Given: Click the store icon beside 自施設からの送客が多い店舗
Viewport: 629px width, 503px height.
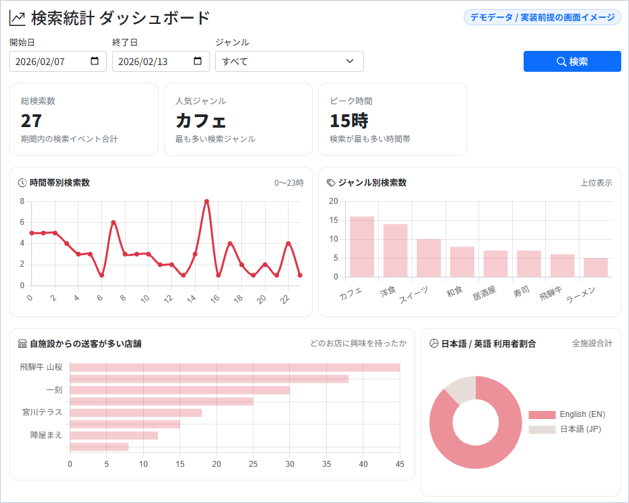Looking at the screenshot, I should tap(22, 343).
